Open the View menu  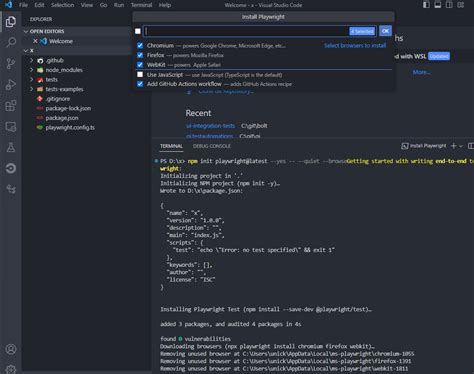[x=87, y=5]
